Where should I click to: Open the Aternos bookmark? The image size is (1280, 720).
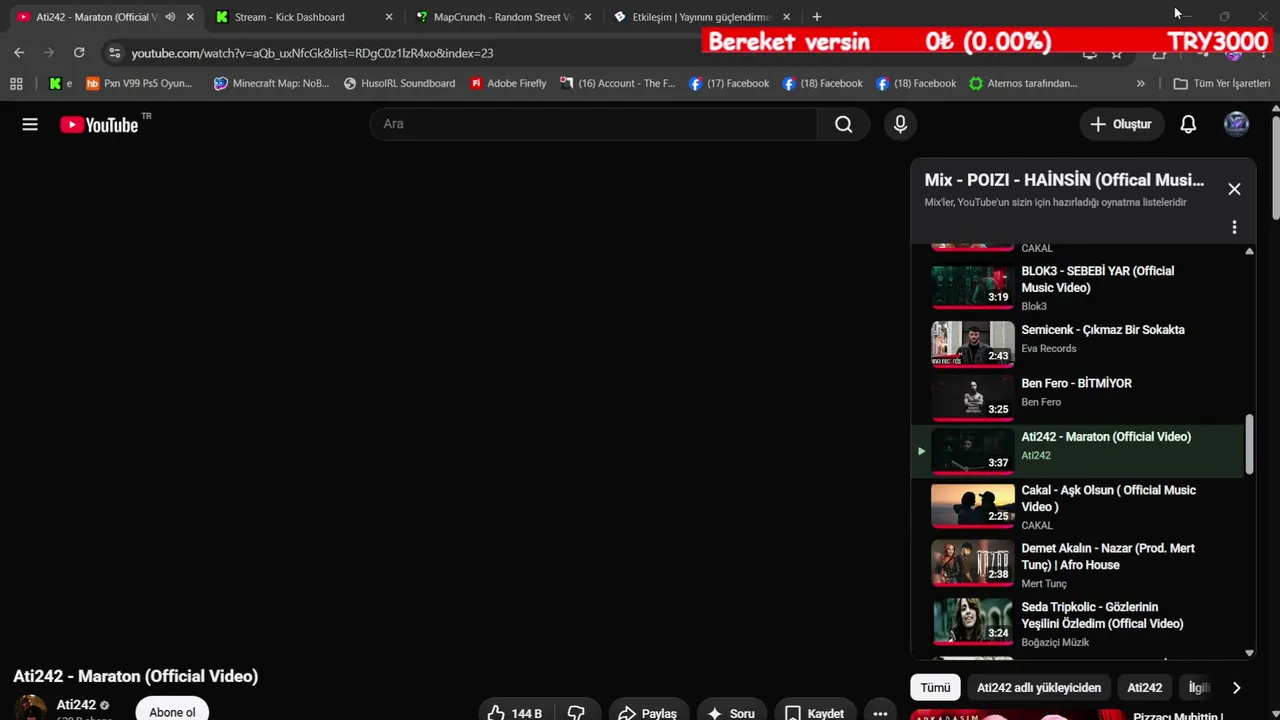pyautogui.click(x=1023, y=84)
